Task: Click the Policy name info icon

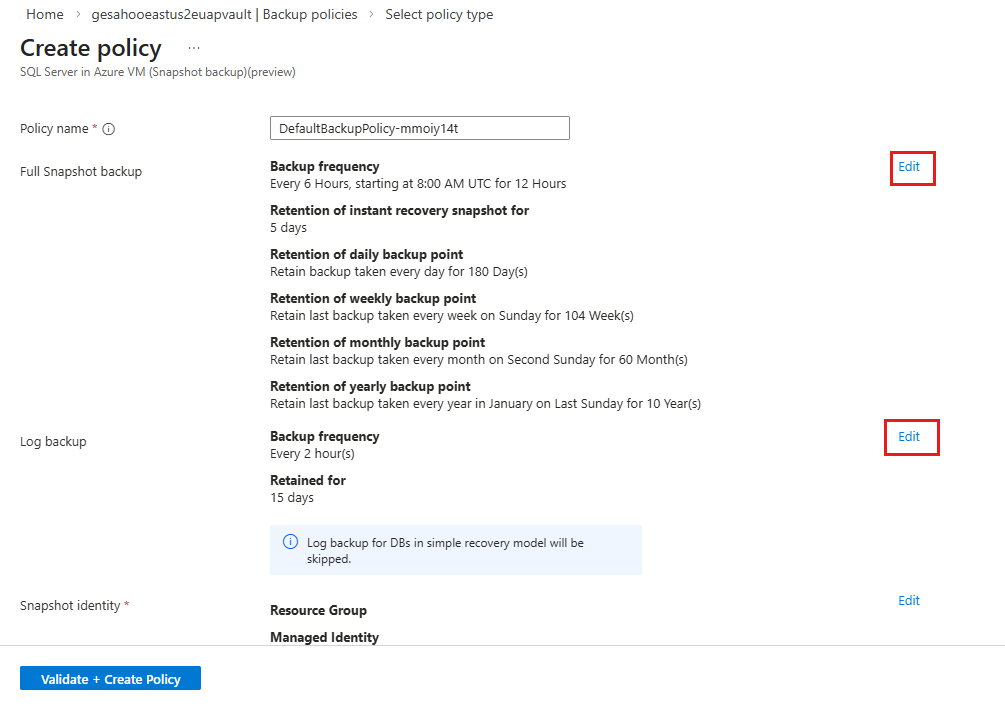Action: (x=109, y=129)
